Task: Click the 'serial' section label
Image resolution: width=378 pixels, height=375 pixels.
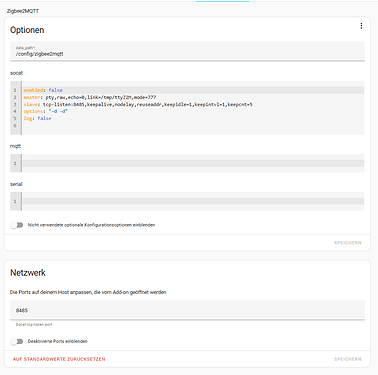Action: [x=16, y=184]
